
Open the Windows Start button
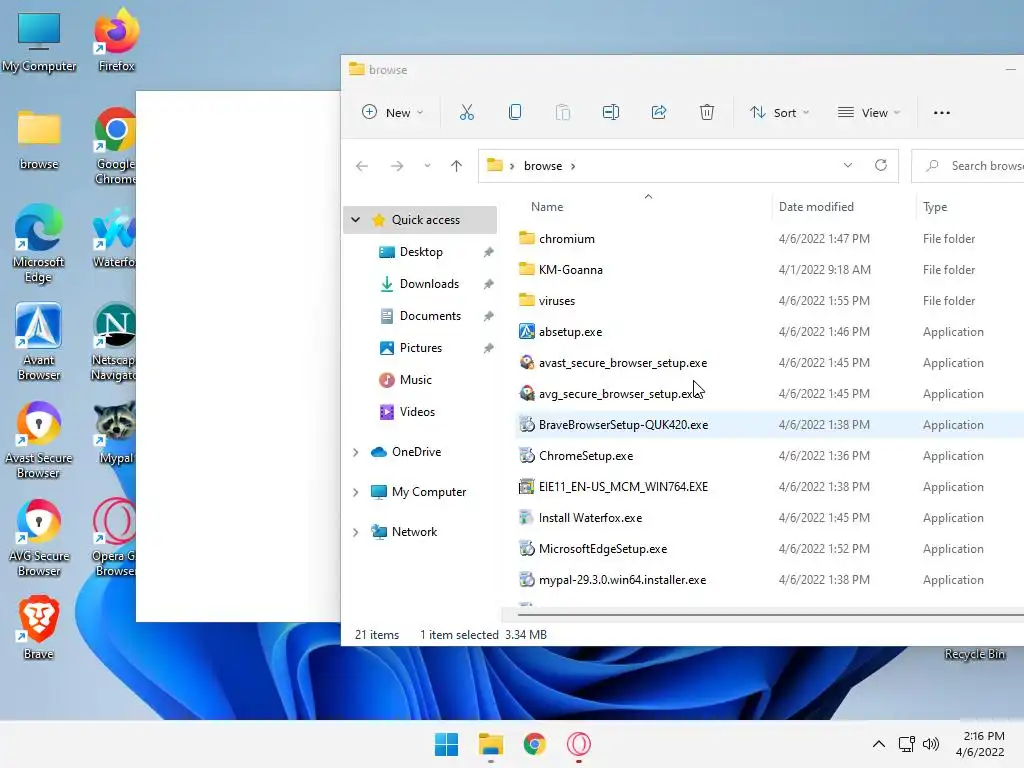point(447,744)
